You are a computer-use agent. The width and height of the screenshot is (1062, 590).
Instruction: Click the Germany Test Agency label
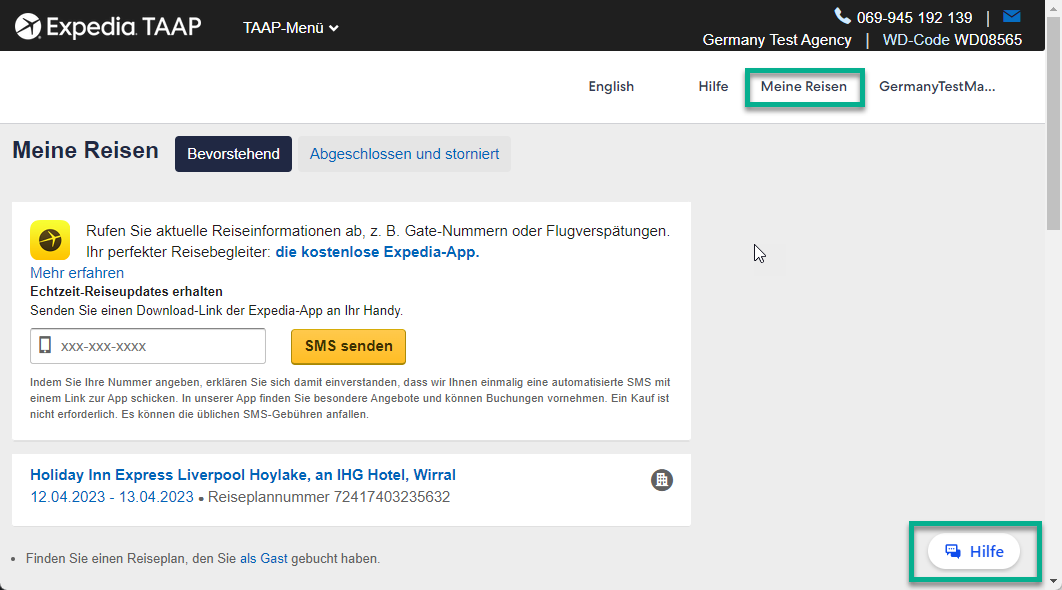click(777, 40)
